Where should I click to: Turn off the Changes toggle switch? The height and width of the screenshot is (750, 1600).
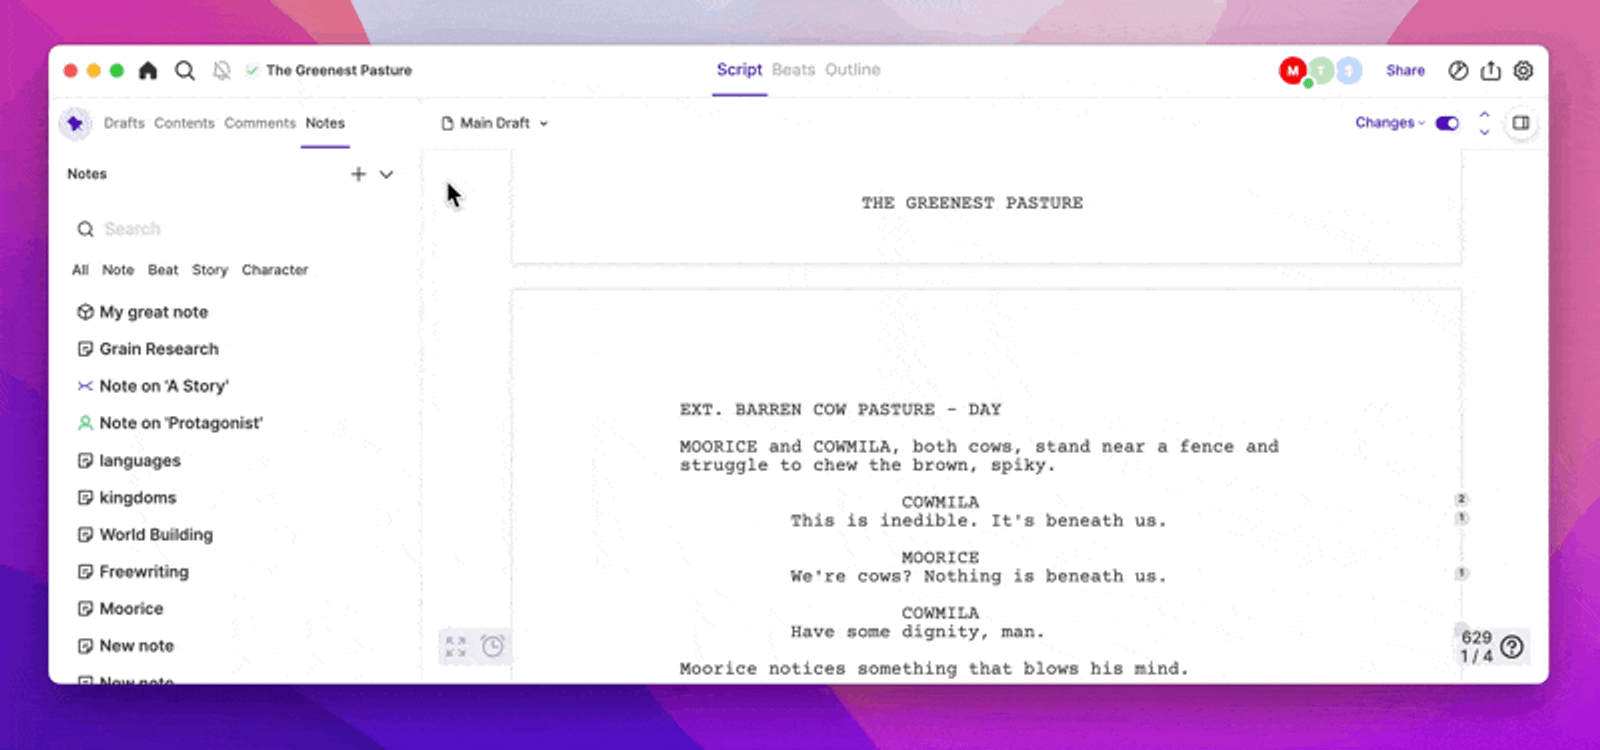point(1447,123)
